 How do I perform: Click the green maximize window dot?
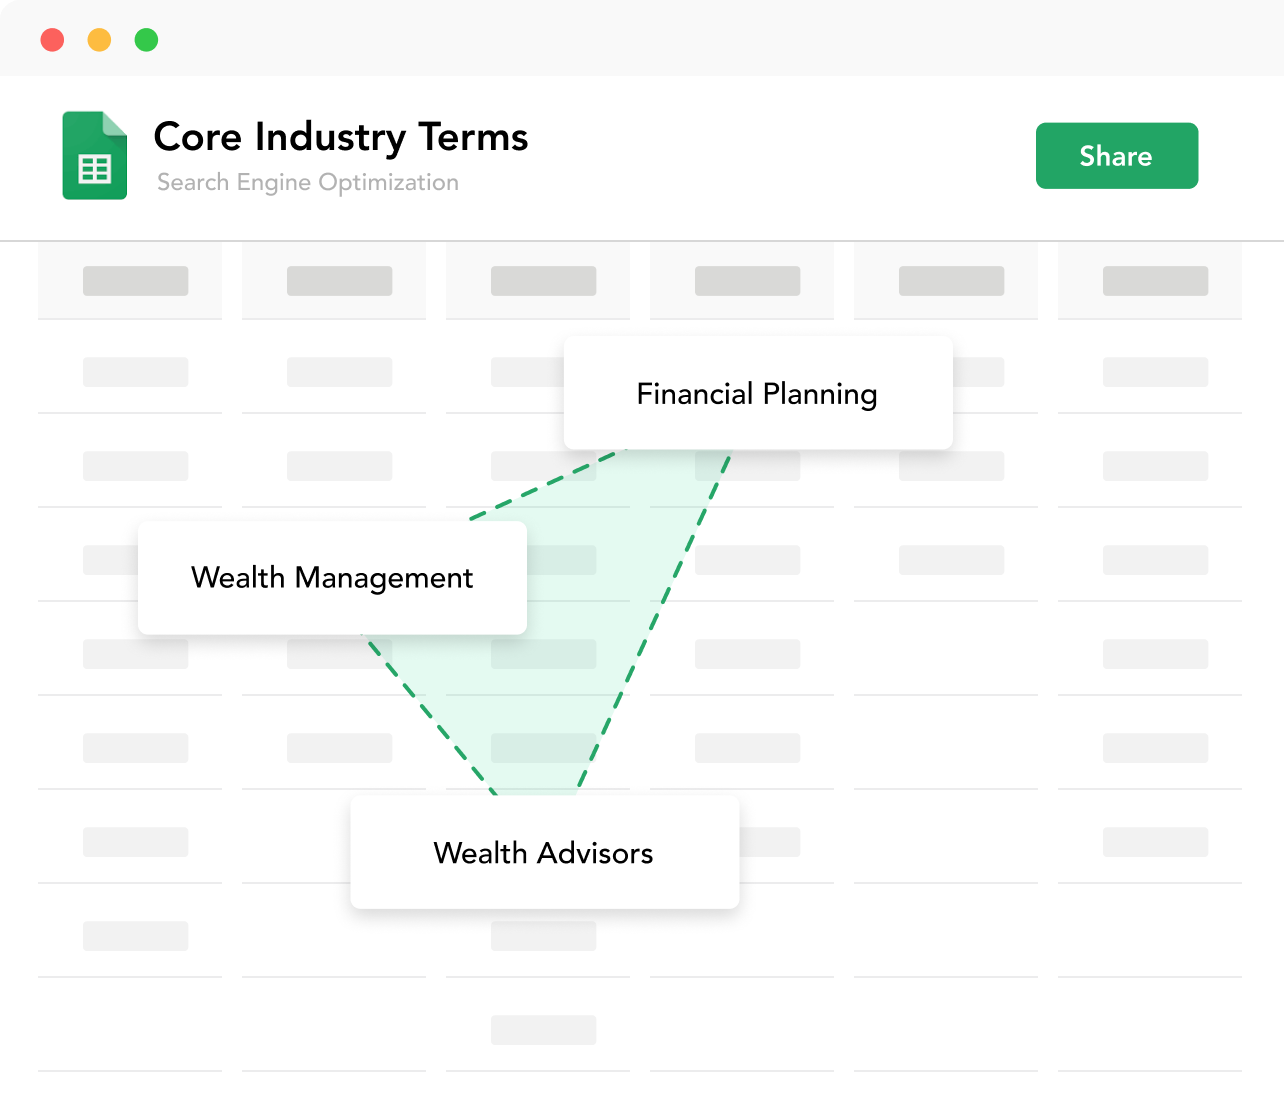(x=146, y=40)
